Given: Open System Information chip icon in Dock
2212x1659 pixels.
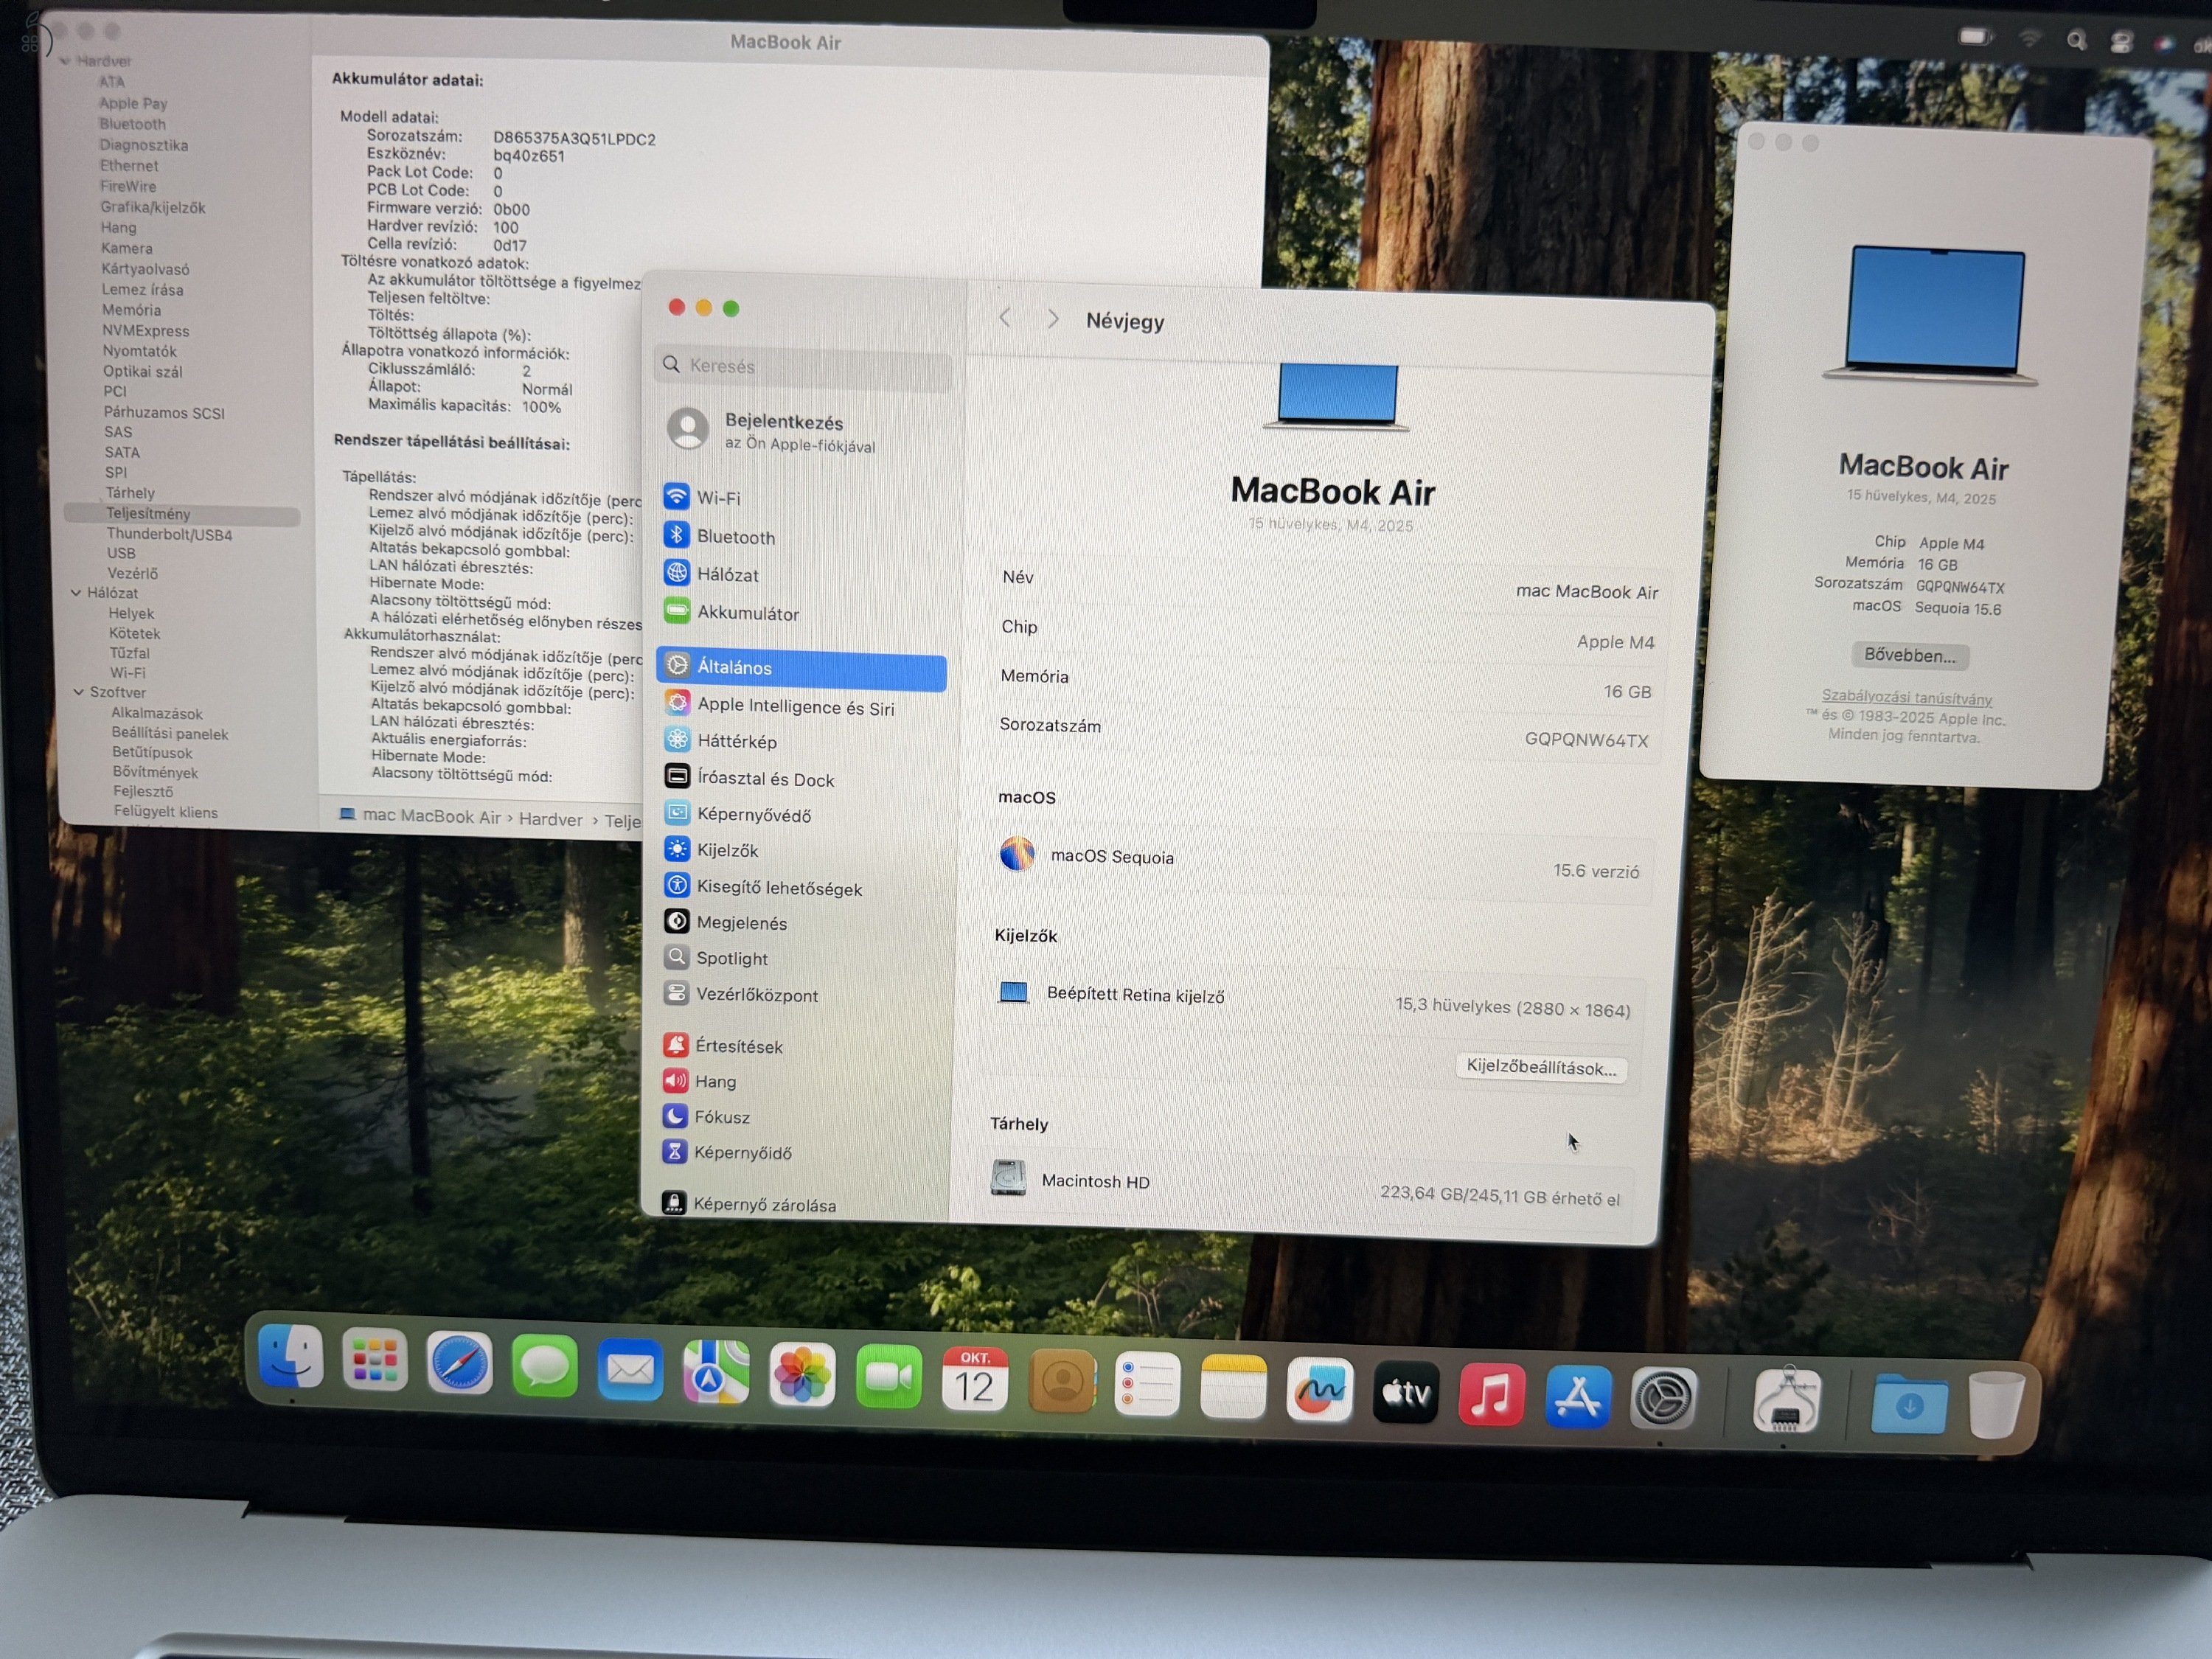Looking at the screenshot, I should coord(1787,1402).
